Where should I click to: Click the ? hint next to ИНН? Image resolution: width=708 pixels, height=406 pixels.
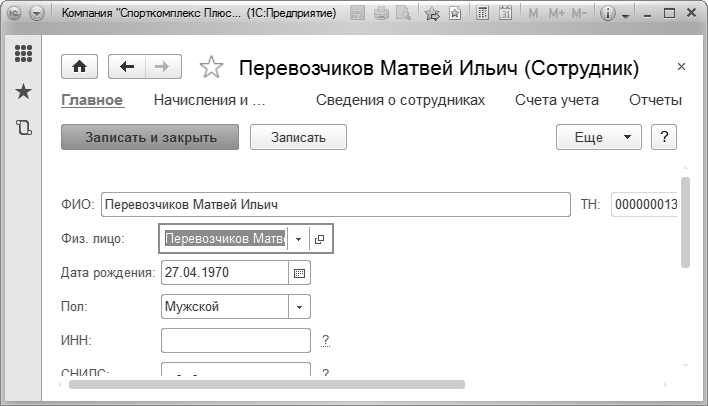[326, 340]
